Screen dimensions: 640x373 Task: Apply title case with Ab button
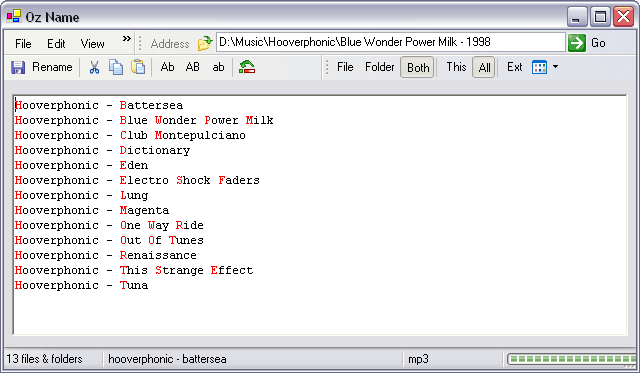[x=167, y=67]
